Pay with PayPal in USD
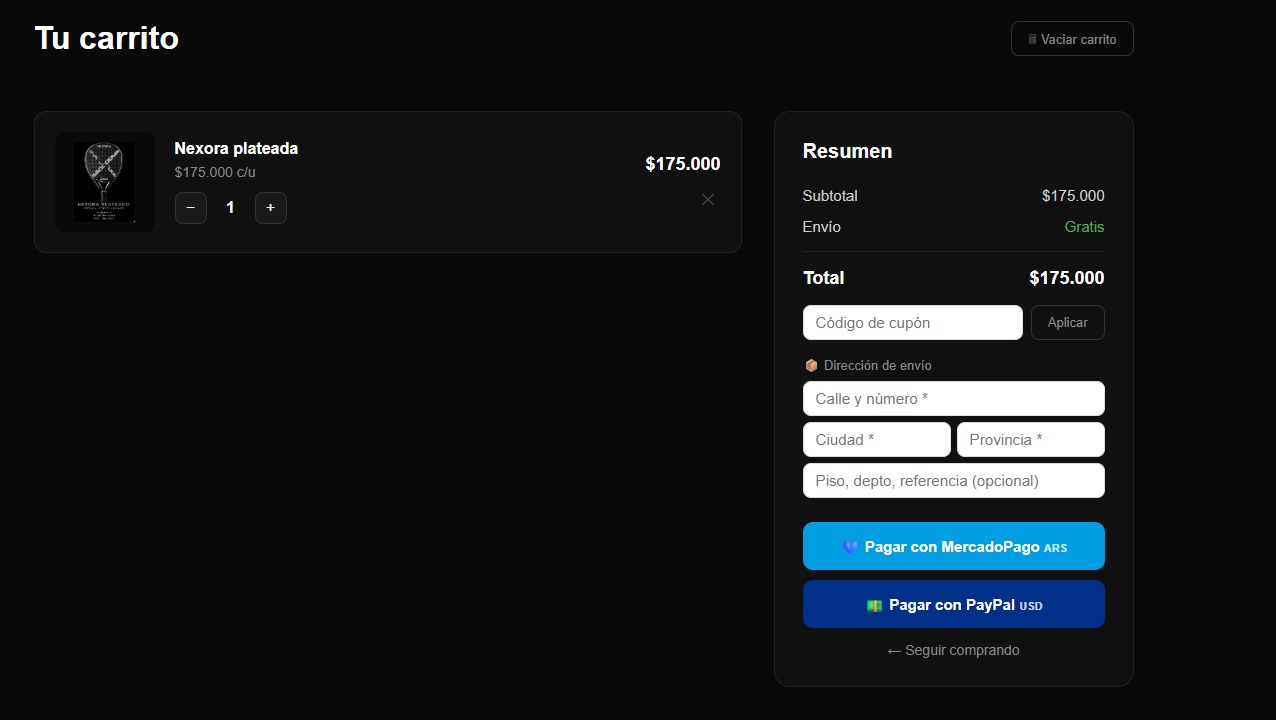The height and width of the screenshot is (720, 1276). pyautogui.click(x=954, y=604)
